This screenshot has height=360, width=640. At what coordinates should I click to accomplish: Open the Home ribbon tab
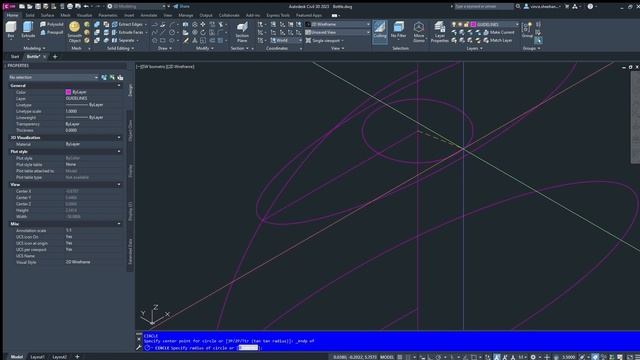pos(12,15)
